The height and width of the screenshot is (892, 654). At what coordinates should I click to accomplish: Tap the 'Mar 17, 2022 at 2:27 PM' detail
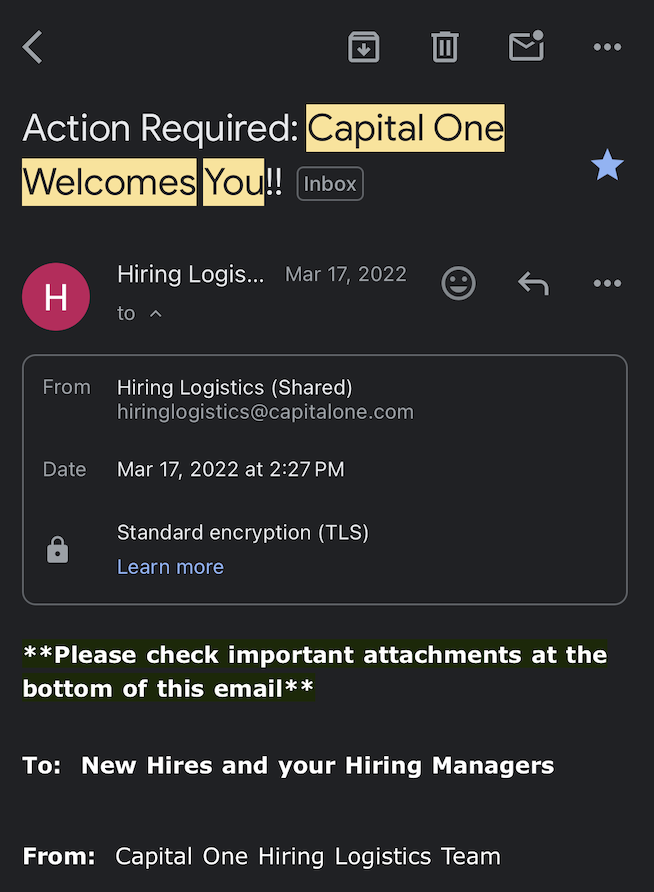tap(230, 470)
